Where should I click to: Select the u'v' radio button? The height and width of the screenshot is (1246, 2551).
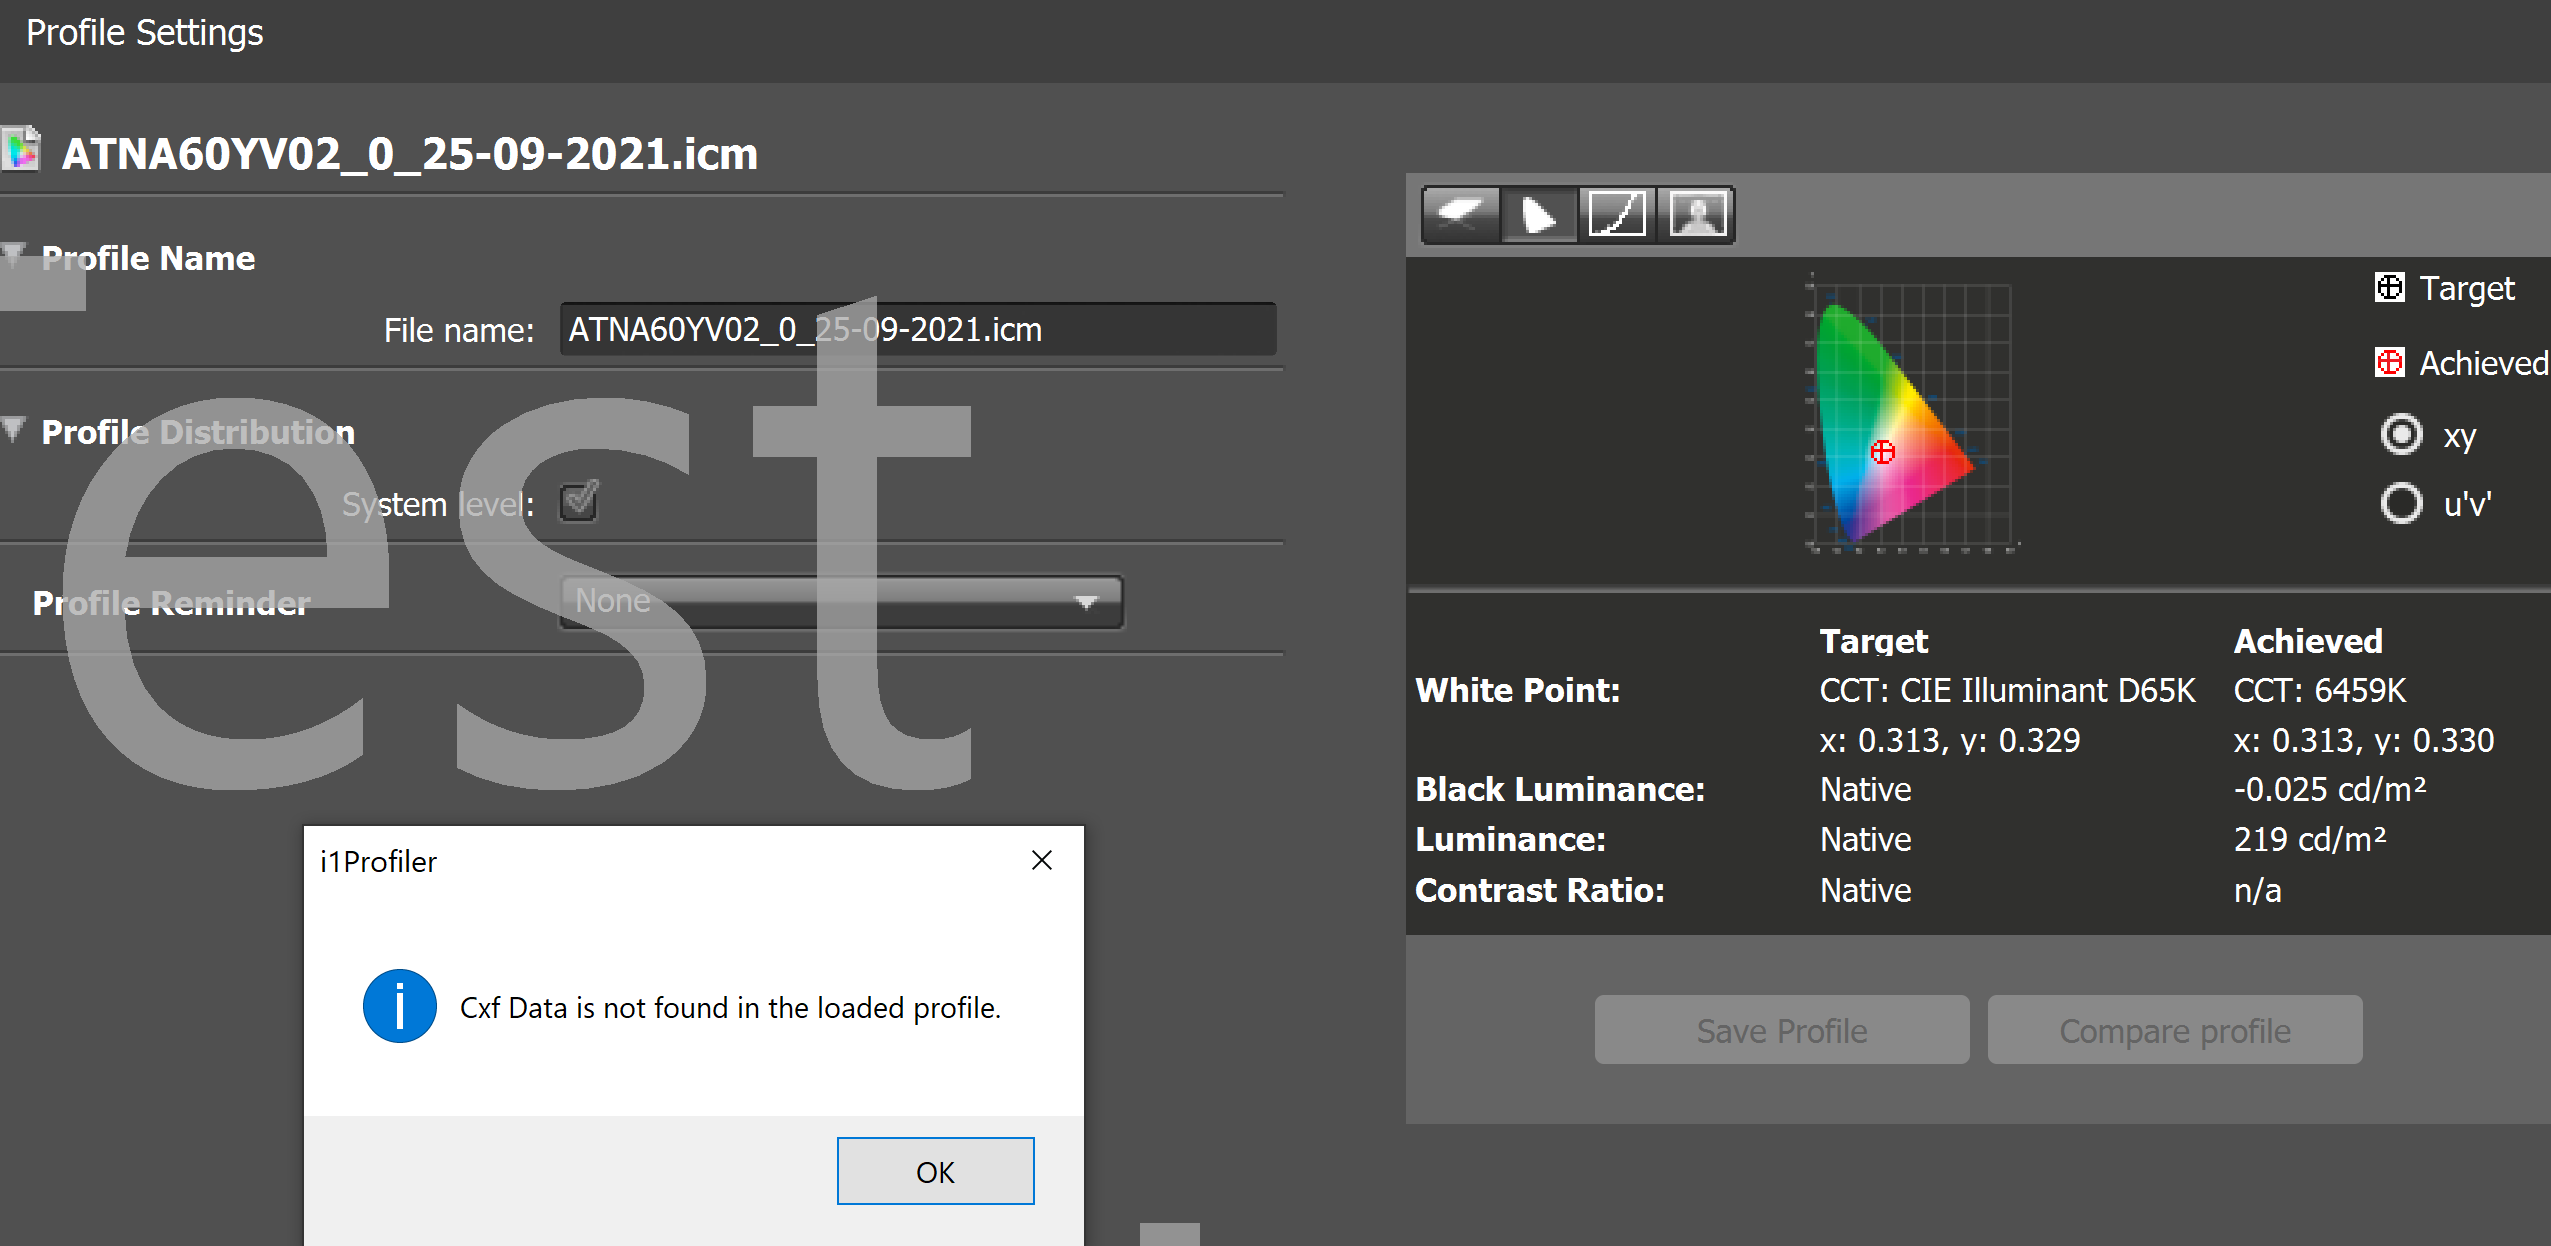point(2401,503)
